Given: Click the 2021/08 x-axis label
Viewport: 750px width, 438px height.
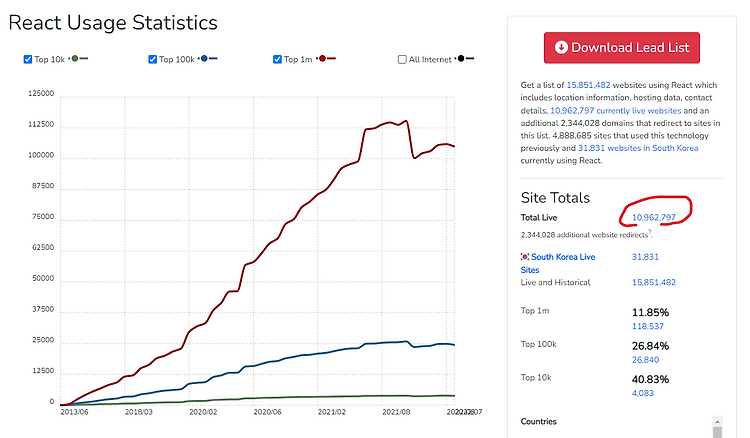Looking at the screenshot, I should point(396,412).
